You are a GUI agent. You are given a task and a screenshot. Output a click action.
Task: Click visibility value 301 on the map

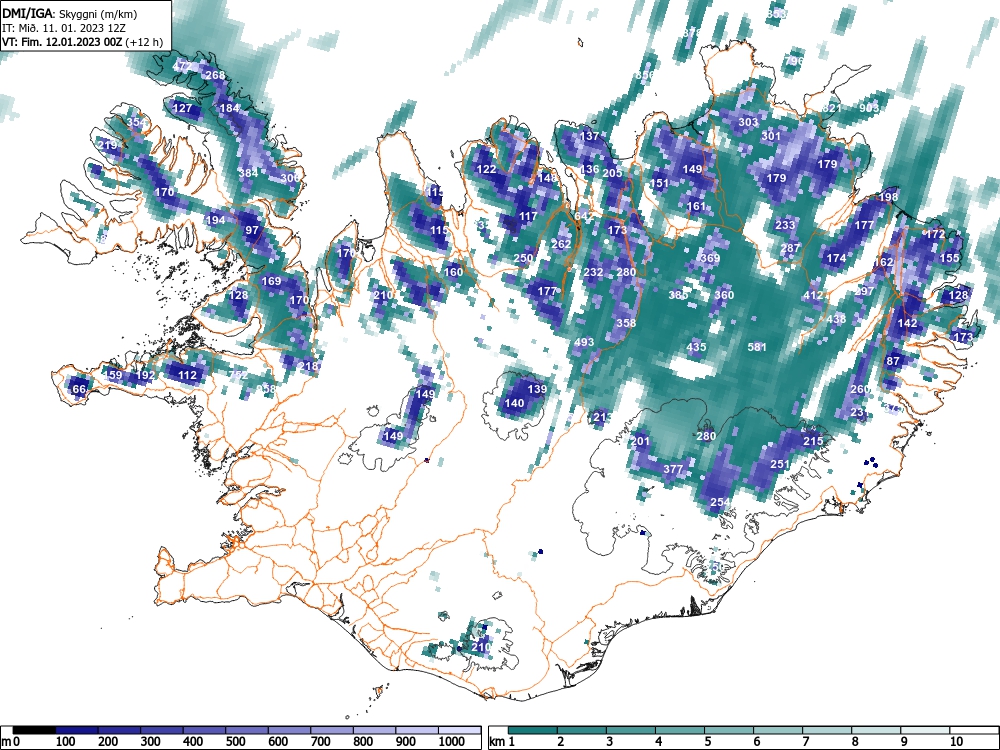tap(771, 136)
